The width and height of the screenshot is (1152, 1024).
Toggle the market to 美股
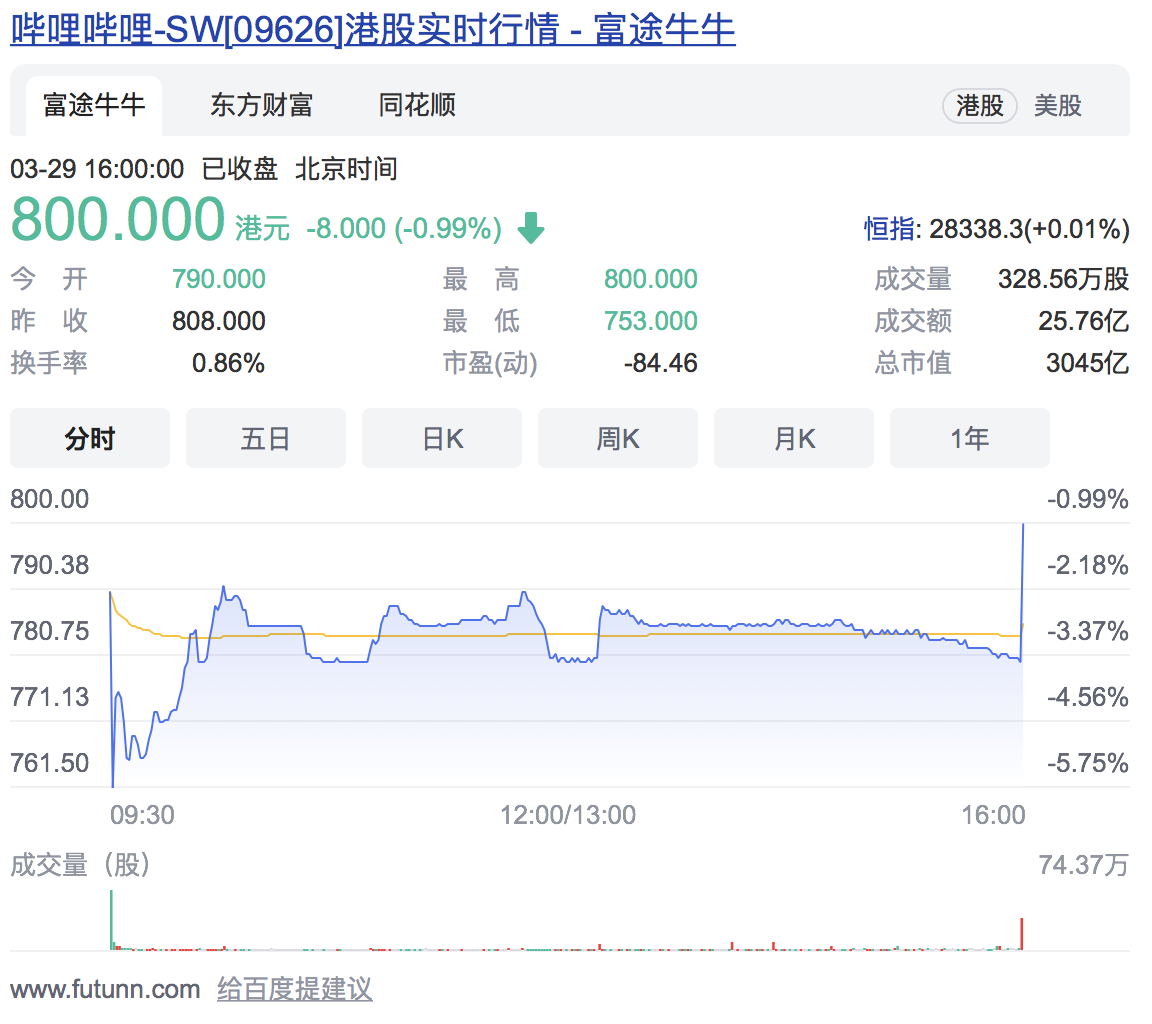click(x=1058, y=106)
